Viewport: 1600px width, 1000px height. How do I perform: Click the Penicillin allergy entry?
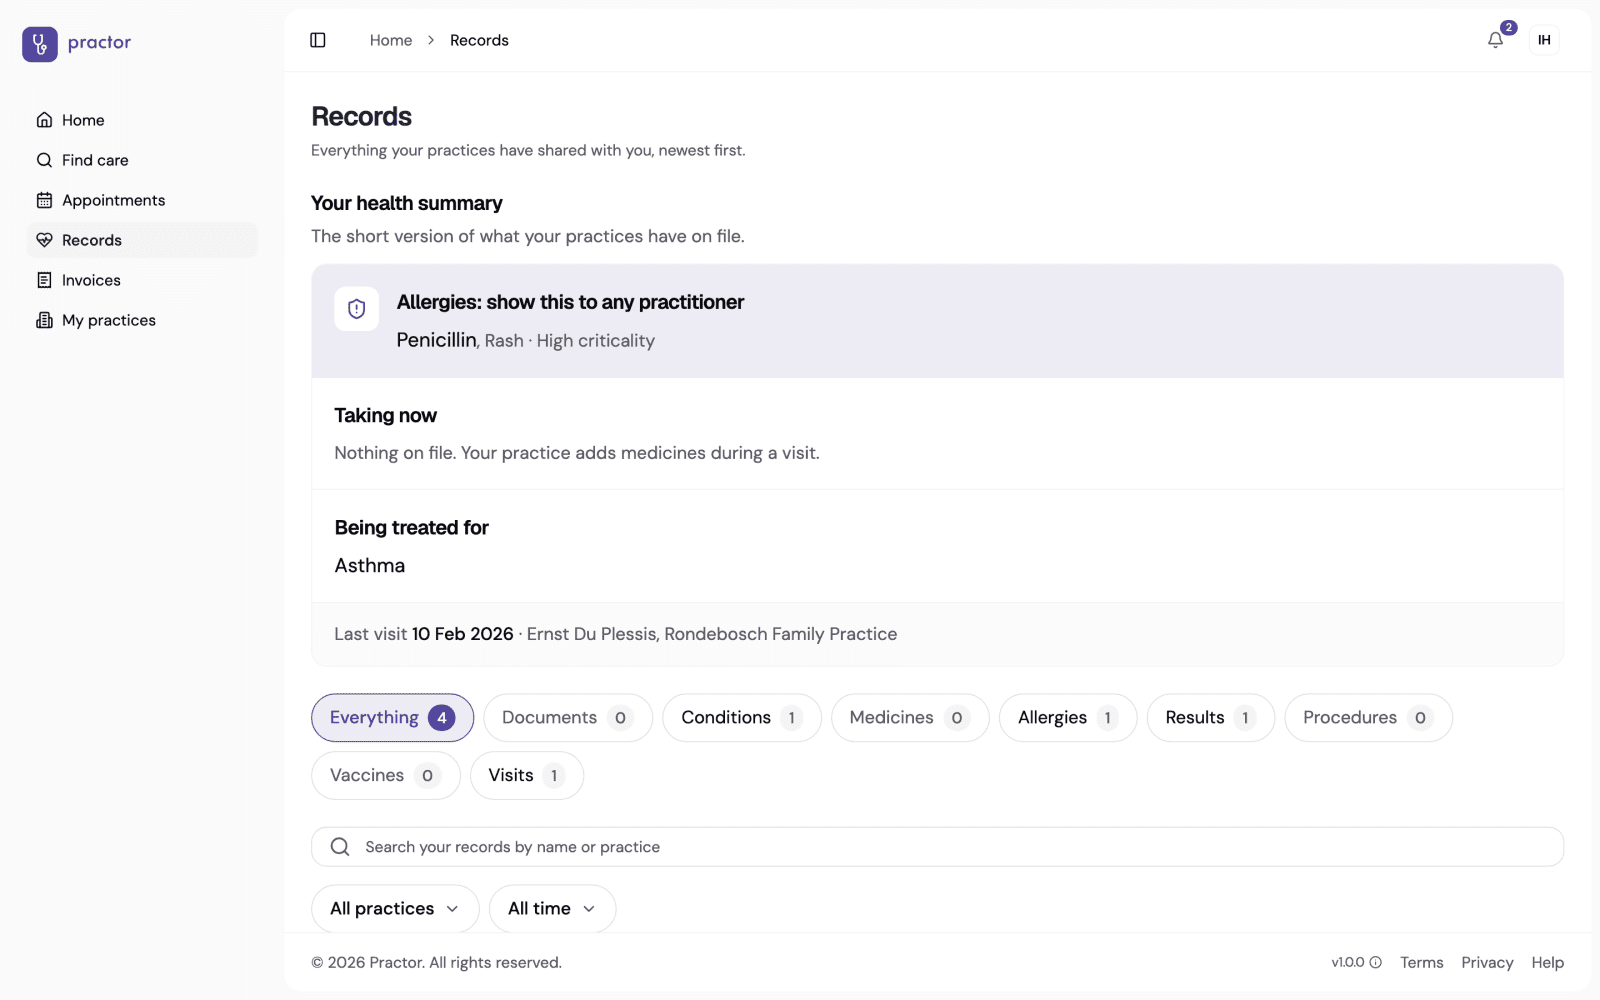pyautogui.click(x=436, y=340)
